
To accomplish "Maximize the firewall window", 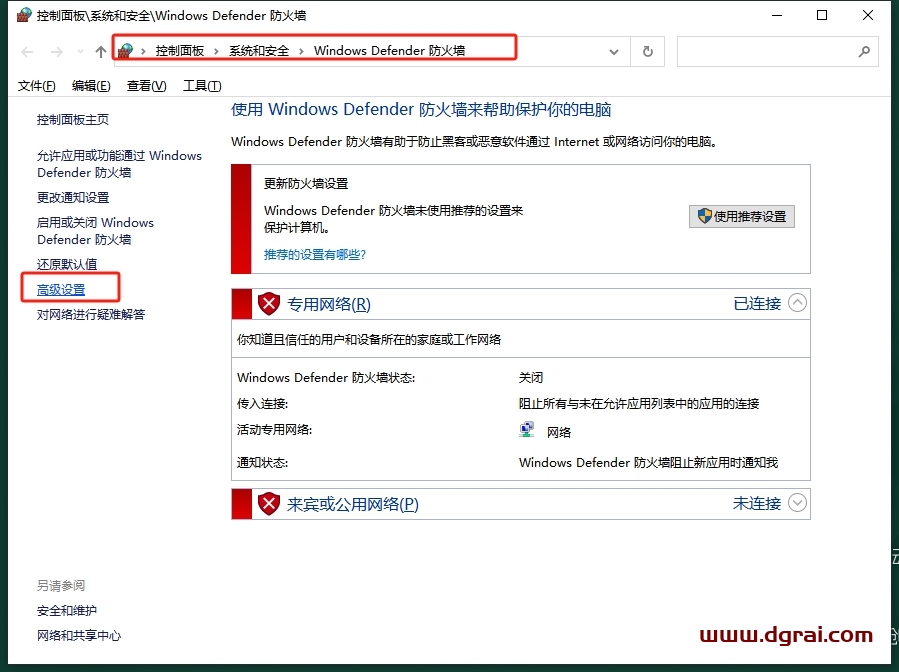I will (822, 15).
